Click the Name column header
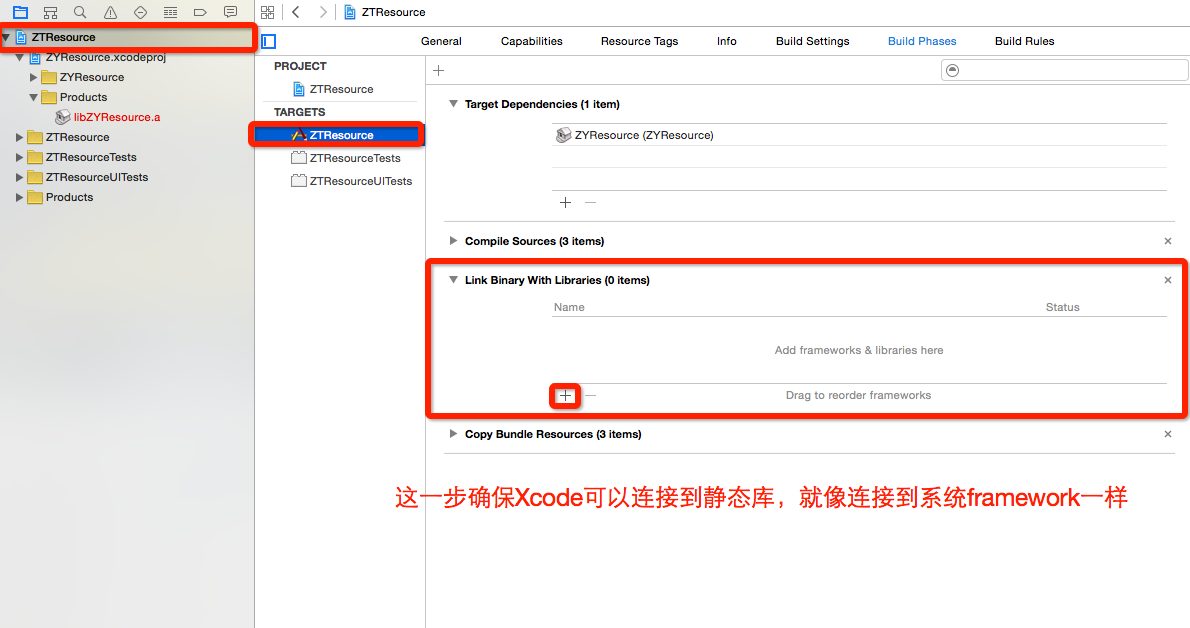This screenshot has height=628, width=1190. pyautogui.click(x=569, y=307)
